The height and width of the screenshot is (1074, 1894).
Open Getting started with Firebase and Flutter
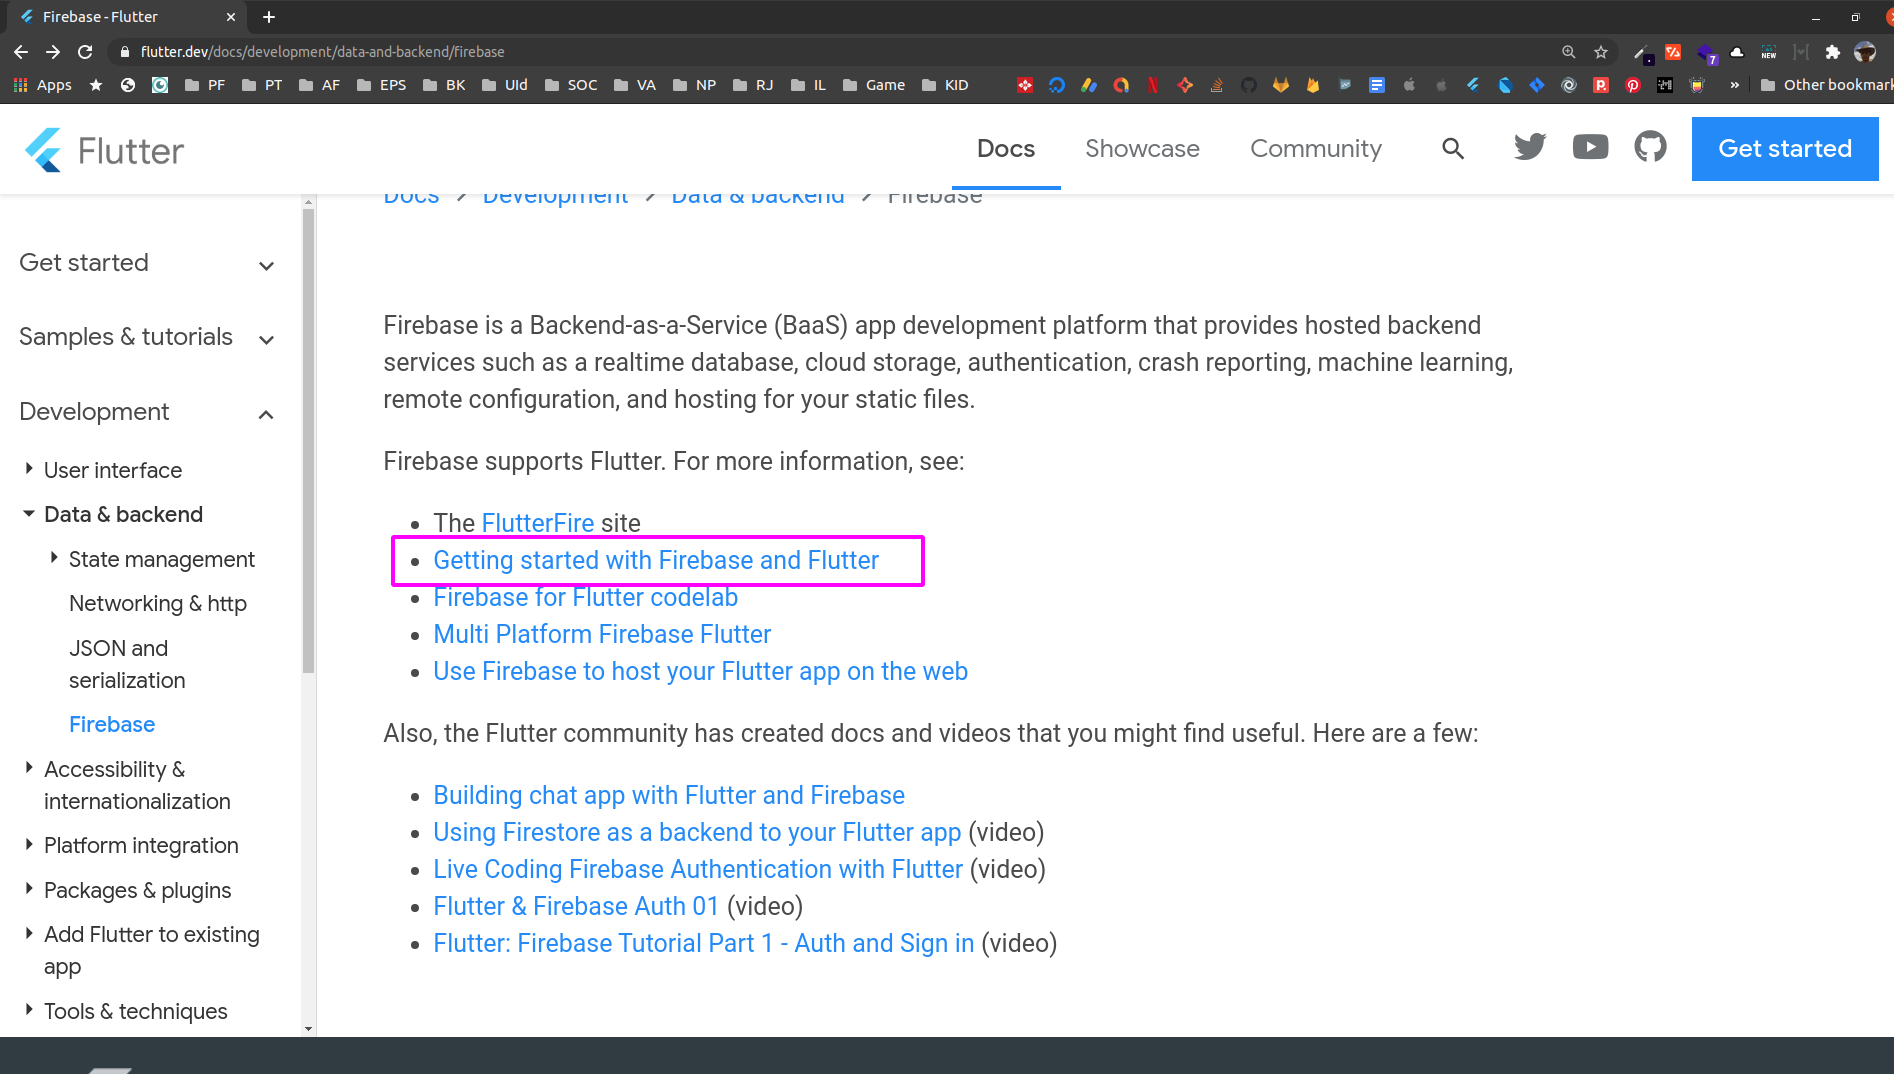click(x=656, y=560)
